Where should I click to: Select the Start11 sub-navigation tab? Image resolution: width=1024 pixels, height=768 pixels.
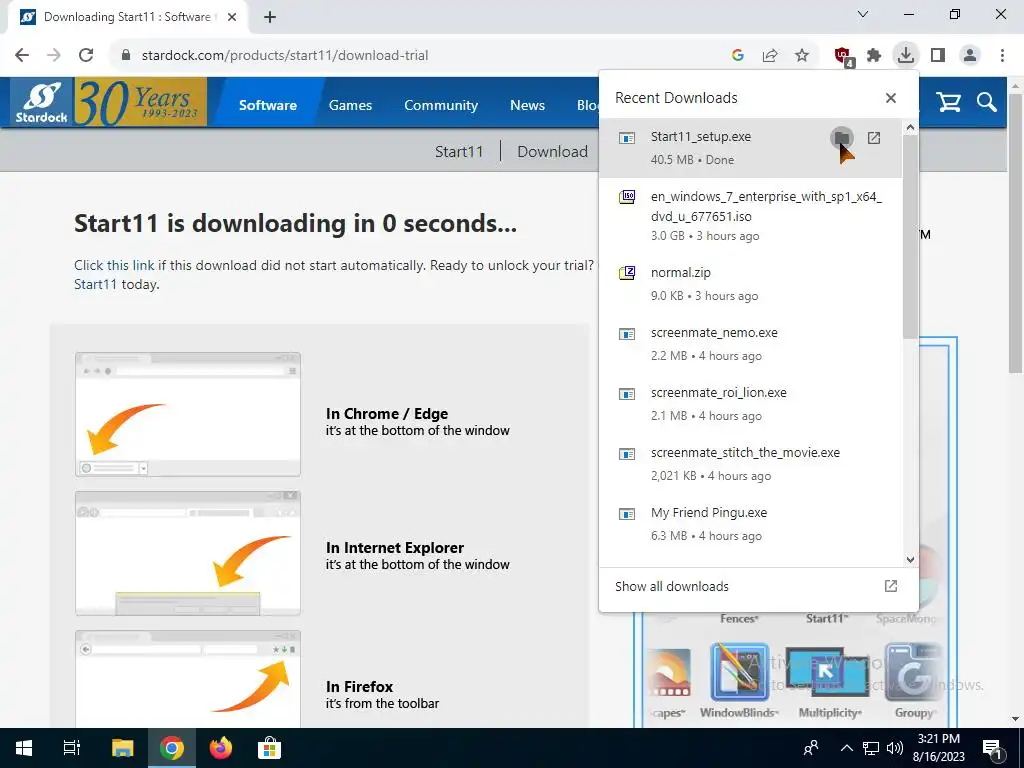pos(459,152)
